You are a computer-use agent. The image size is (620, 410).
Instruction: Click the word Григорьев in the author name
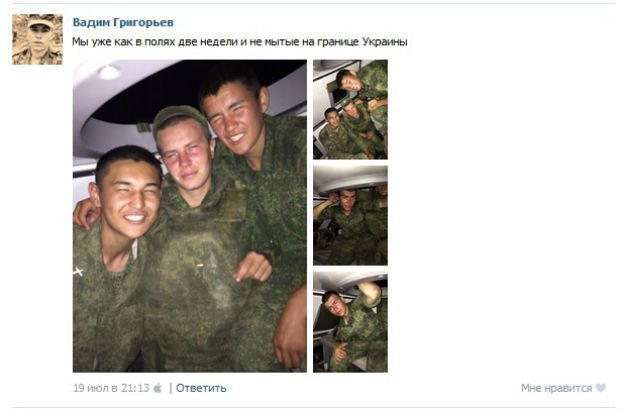[x=144, y=23]
